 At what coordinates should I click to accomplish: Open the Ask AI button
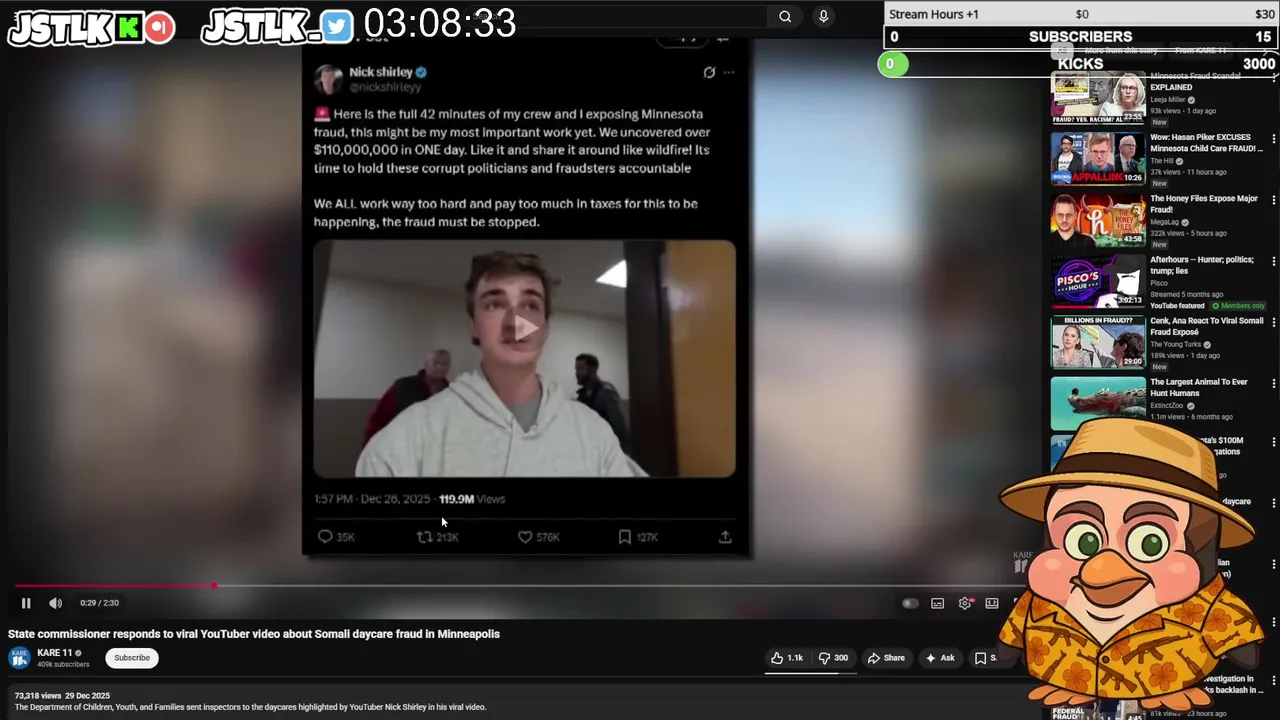click(x=940, y=658)
